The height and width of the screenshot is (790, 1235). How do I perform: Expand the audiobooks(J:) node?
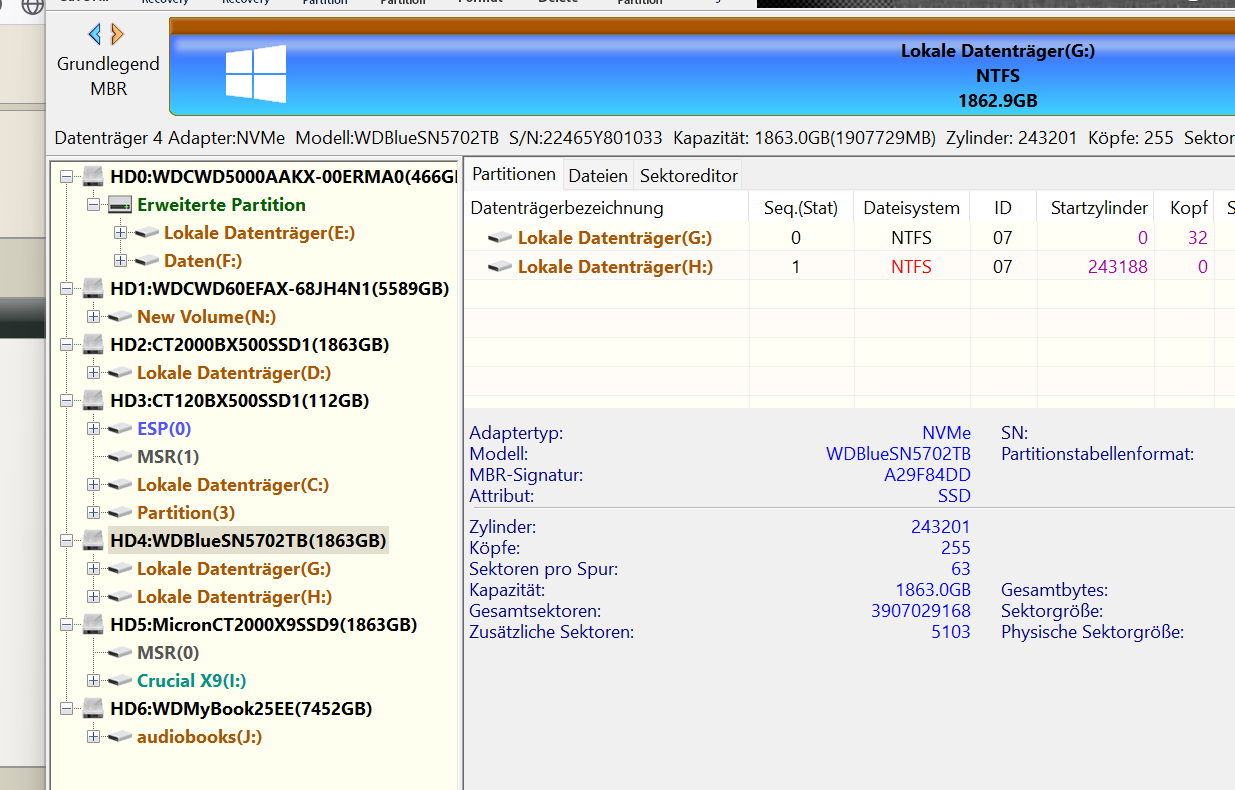(94, 737)
